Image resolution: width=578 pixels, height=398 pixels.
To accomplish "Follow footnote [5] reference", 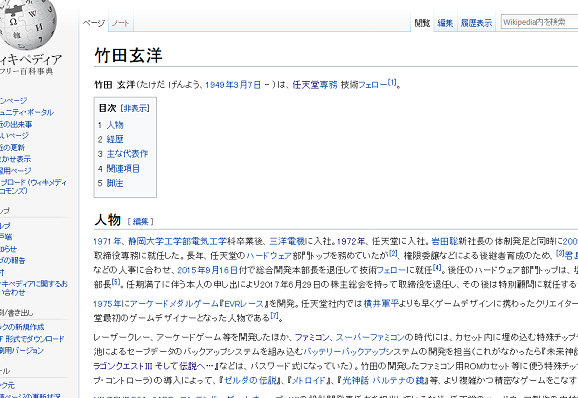I will coord(116,282).
